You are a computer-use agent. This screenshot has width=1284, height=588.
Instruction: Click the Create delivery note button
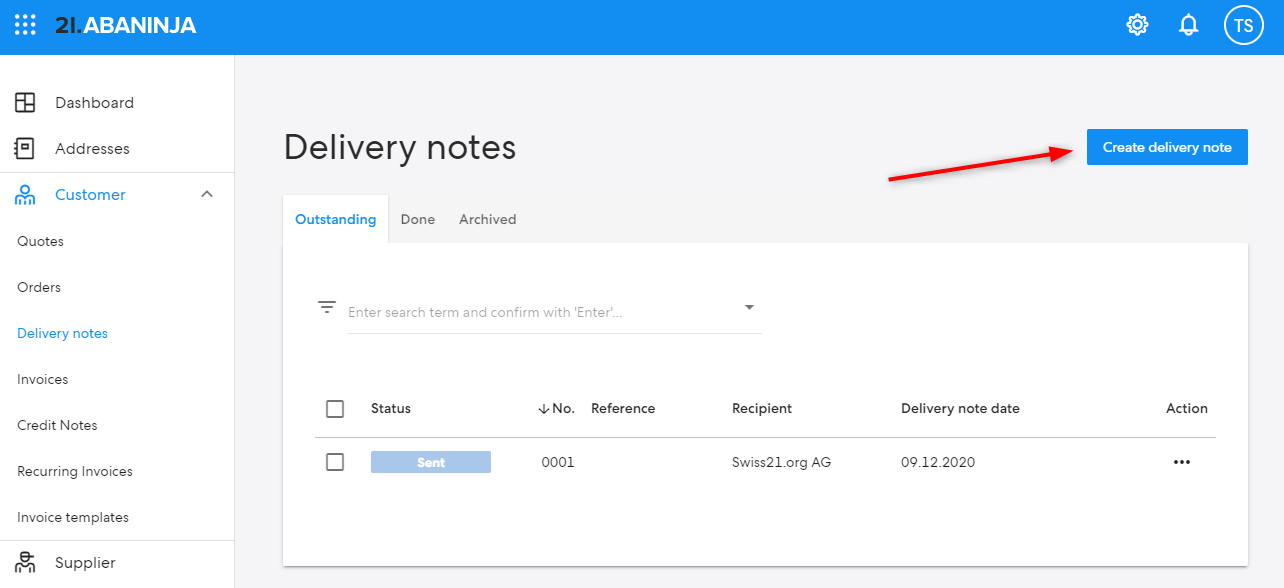coord(1167,147)
